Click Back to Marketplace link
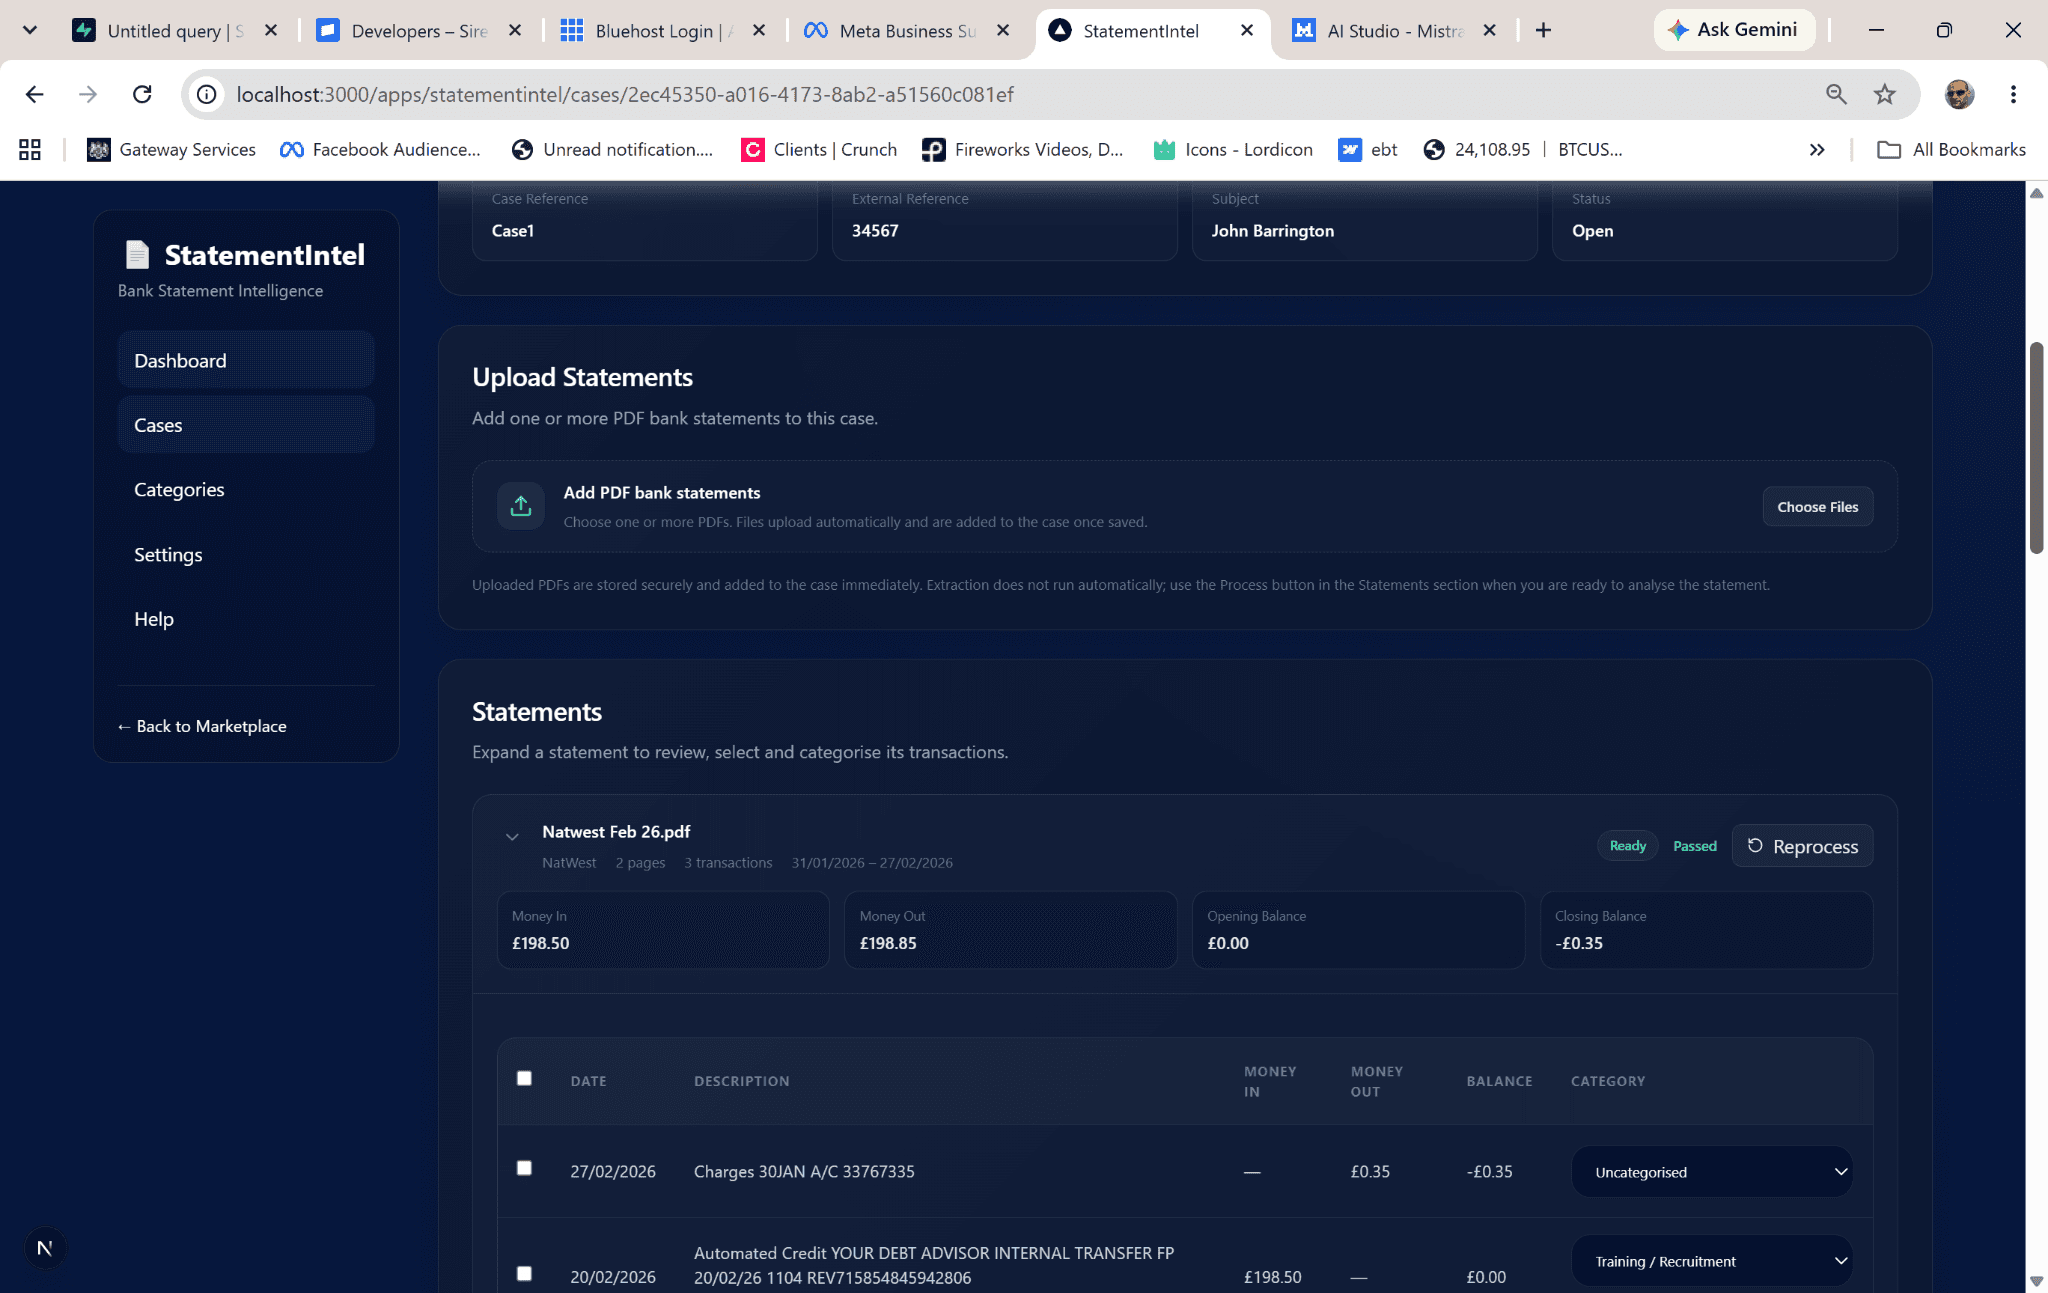This screenshot has height=1293, width=2048. (x=202, y=726)
